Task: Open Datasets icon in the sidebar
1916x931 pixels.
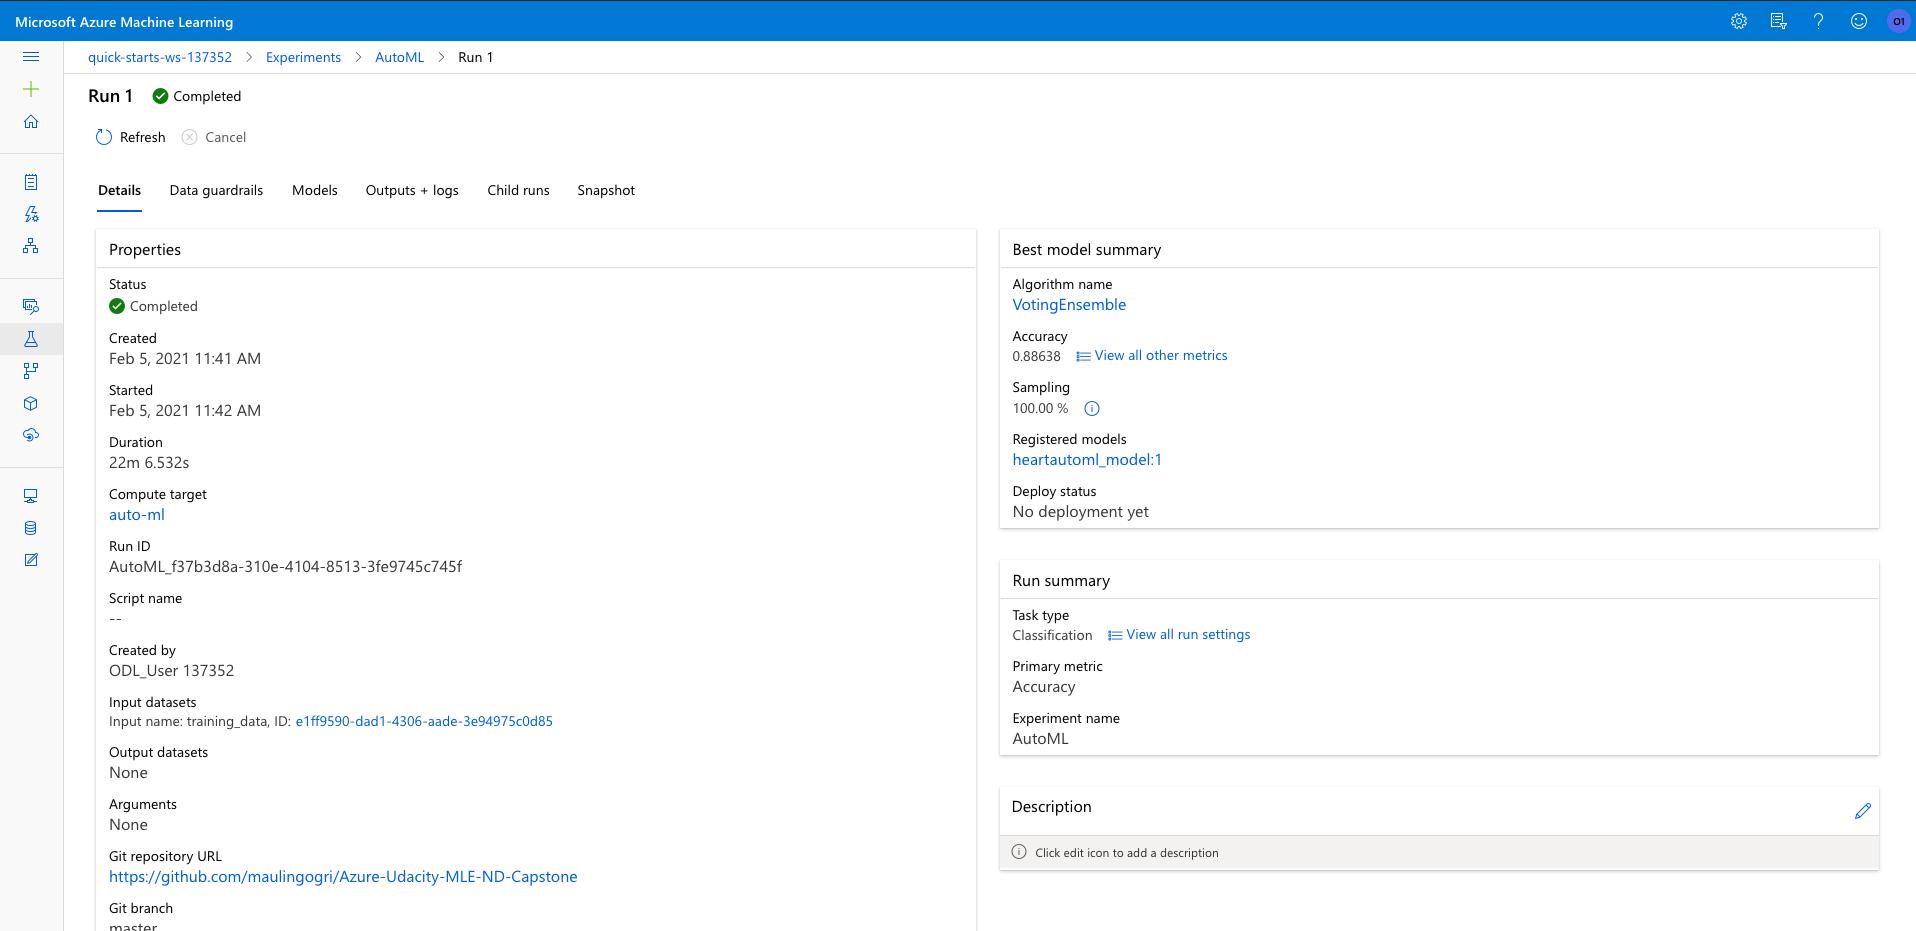Action: [x=31, y=306]
